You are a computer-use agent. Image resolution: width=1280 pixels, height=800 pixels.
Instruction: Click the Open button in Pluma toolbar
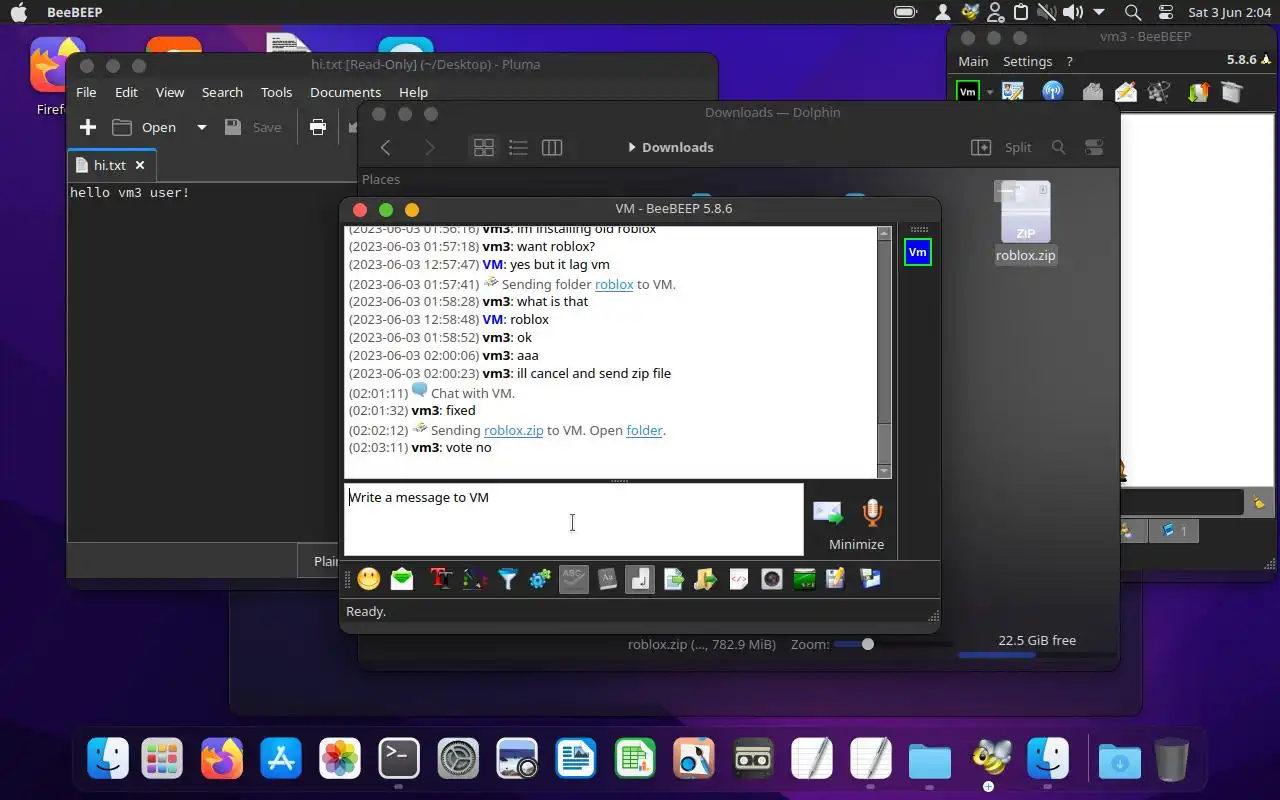point(145,127)
